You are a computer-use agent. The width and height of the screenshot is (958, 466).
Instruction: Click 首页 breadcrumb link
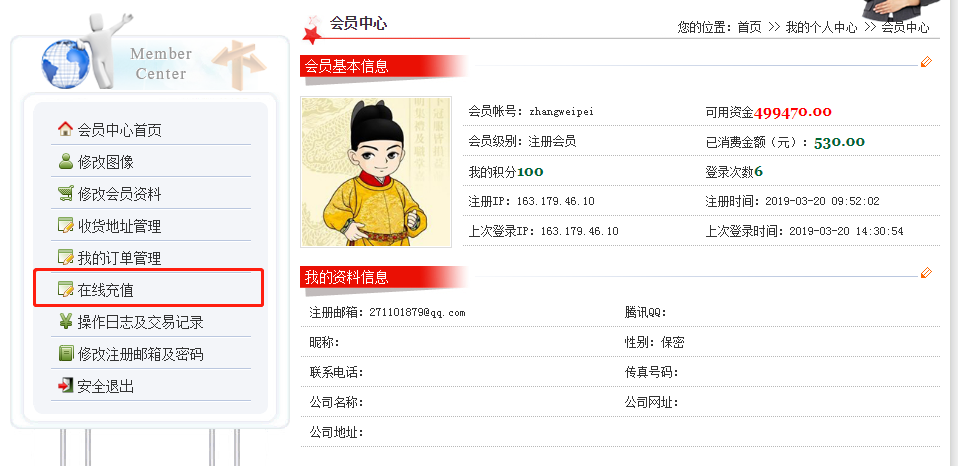tap(749, 27)
